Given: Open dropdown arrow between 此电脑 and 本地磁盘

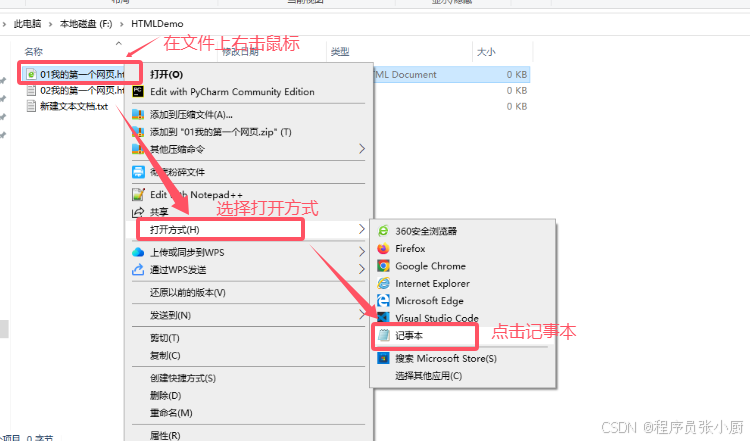Looking at the screenshot, I should click(x=50, y=24).
